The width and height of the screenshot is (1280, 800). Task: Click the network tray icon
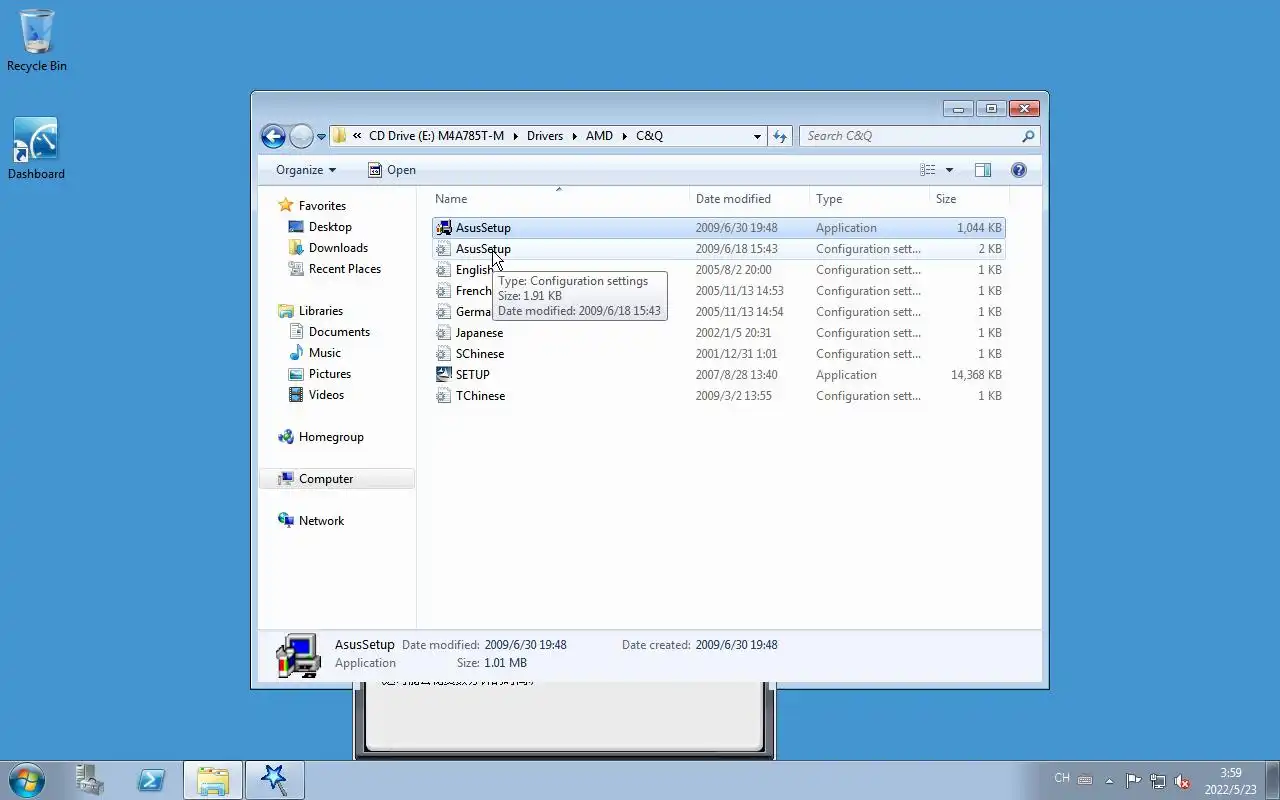coord(1158,781)
